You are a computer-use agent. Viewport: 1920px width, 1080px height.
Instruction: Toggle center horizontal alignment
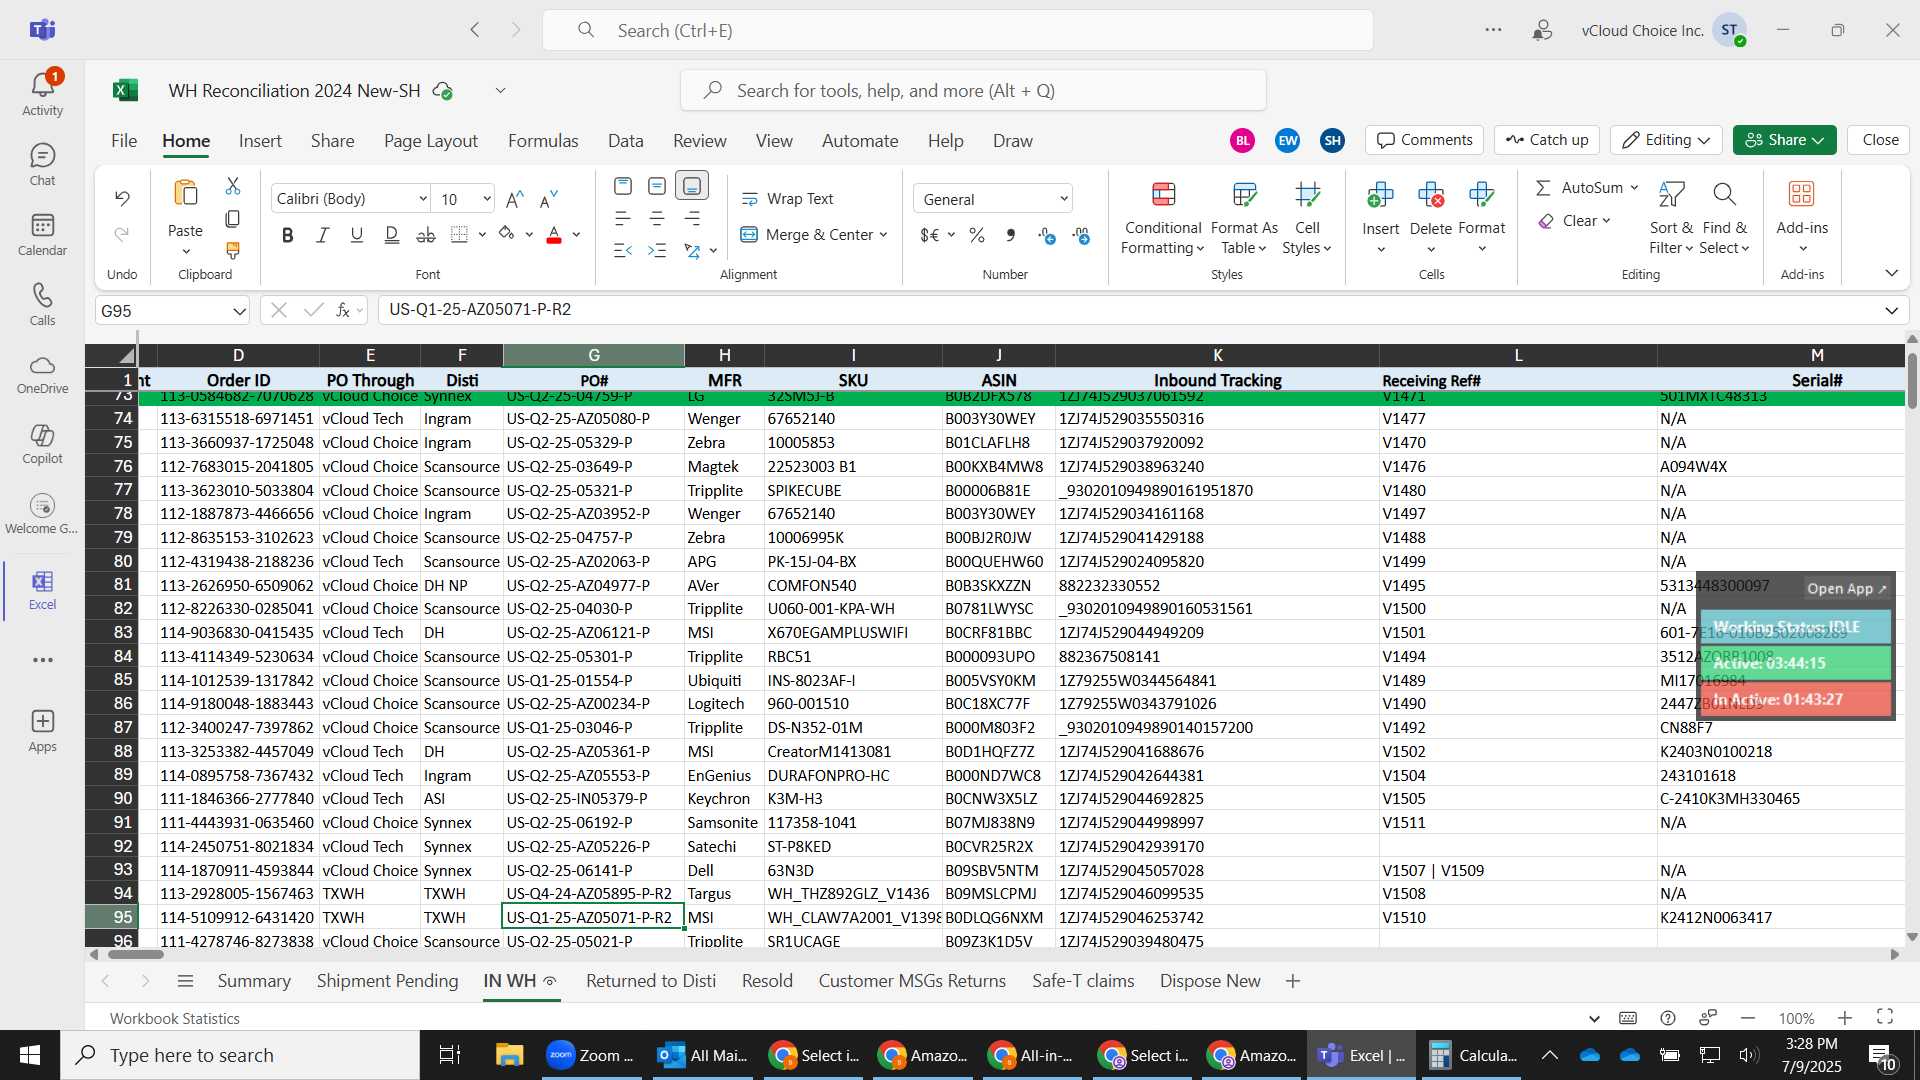click(657, 218)
